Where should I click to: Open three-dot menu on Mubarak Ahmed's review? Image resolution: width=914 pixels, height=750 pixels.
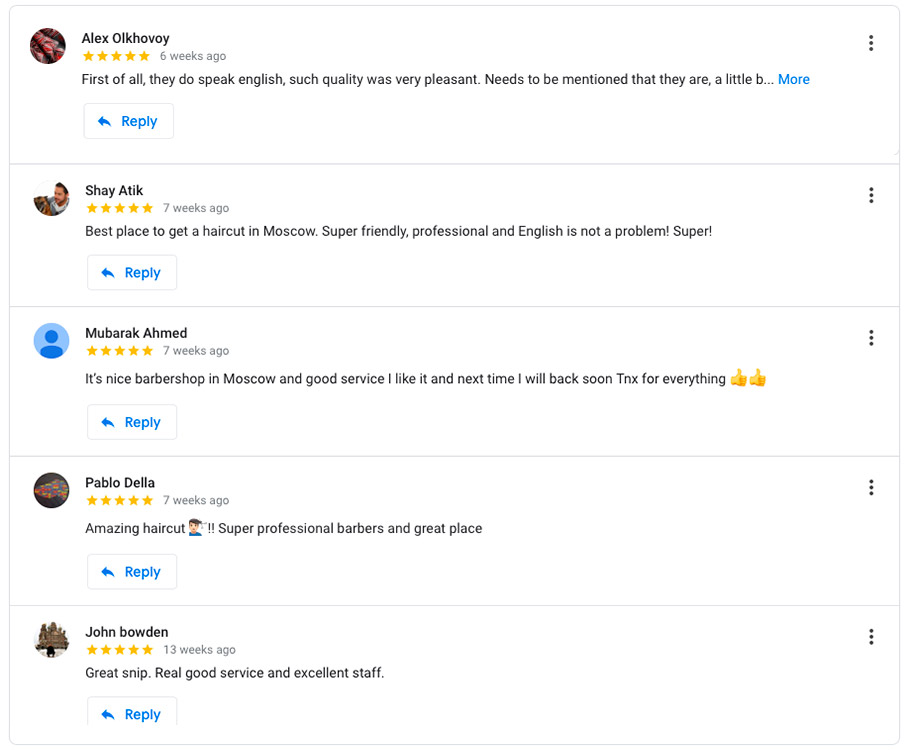(x=871, y=338)
